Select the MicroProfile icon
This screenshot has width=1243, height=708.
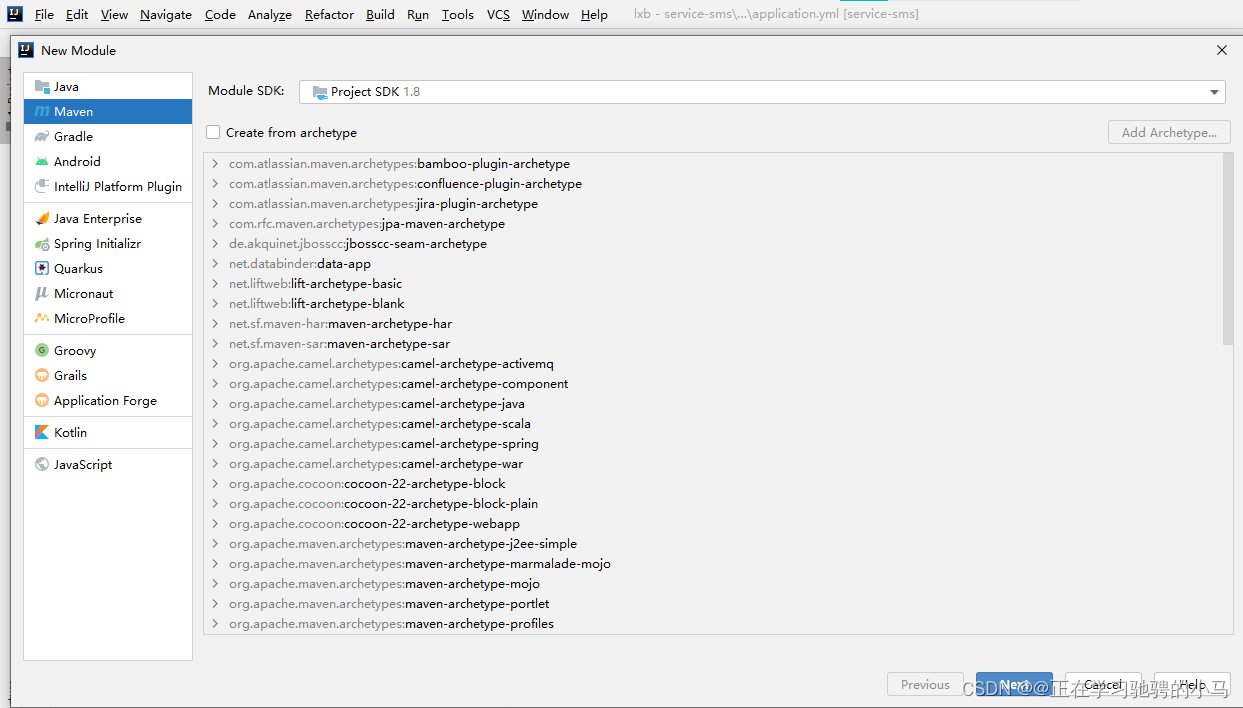point(42,318)
